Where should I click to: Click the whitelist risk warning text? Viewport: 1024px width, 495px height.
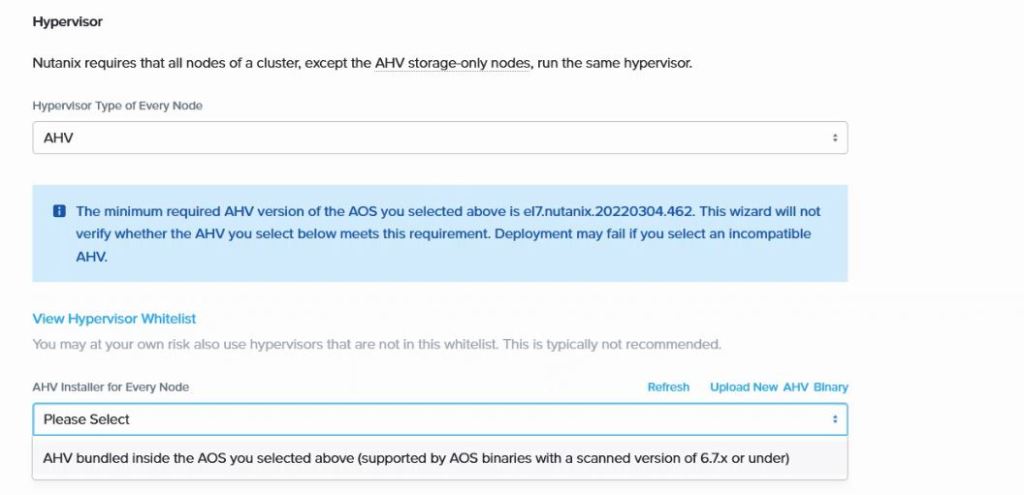point(376,345)
